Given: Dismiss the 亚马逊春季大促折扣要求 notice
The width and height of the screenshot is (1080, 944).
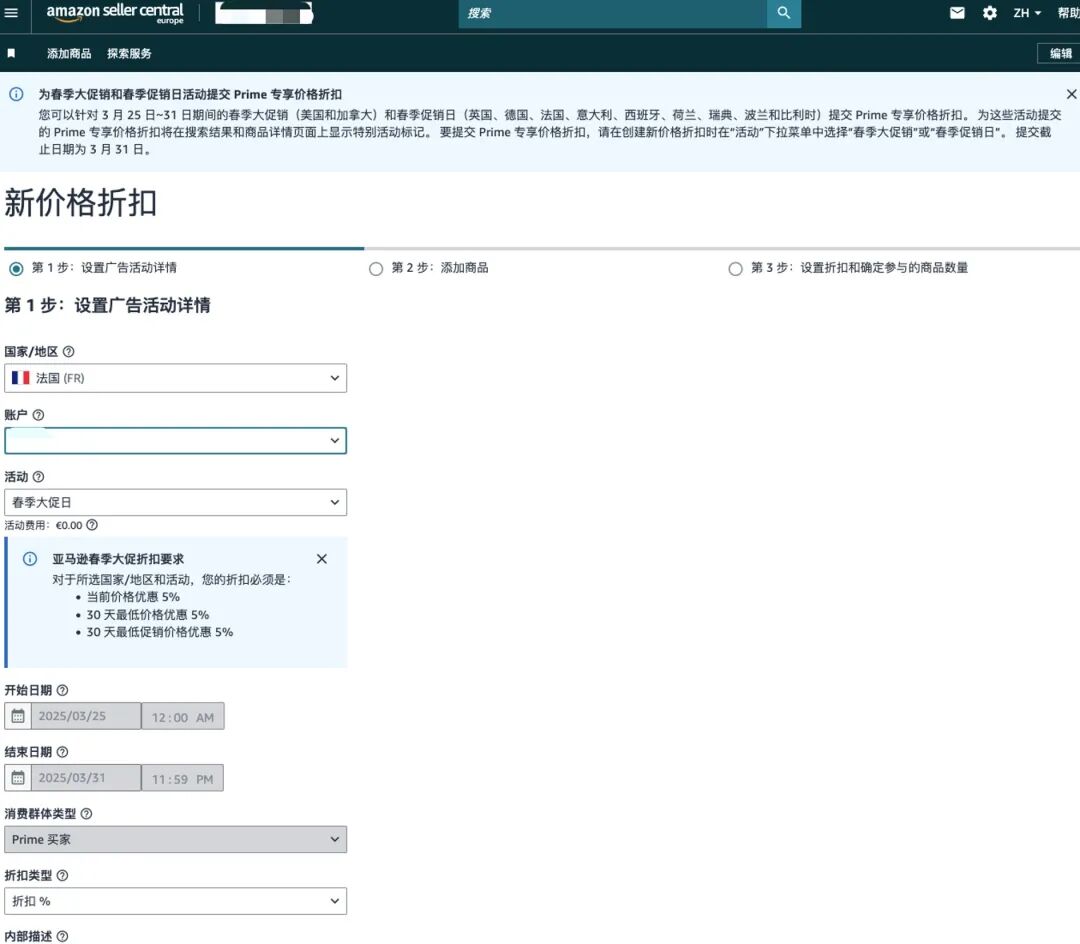Looking at the screenshot, I should tap(322, 559).
